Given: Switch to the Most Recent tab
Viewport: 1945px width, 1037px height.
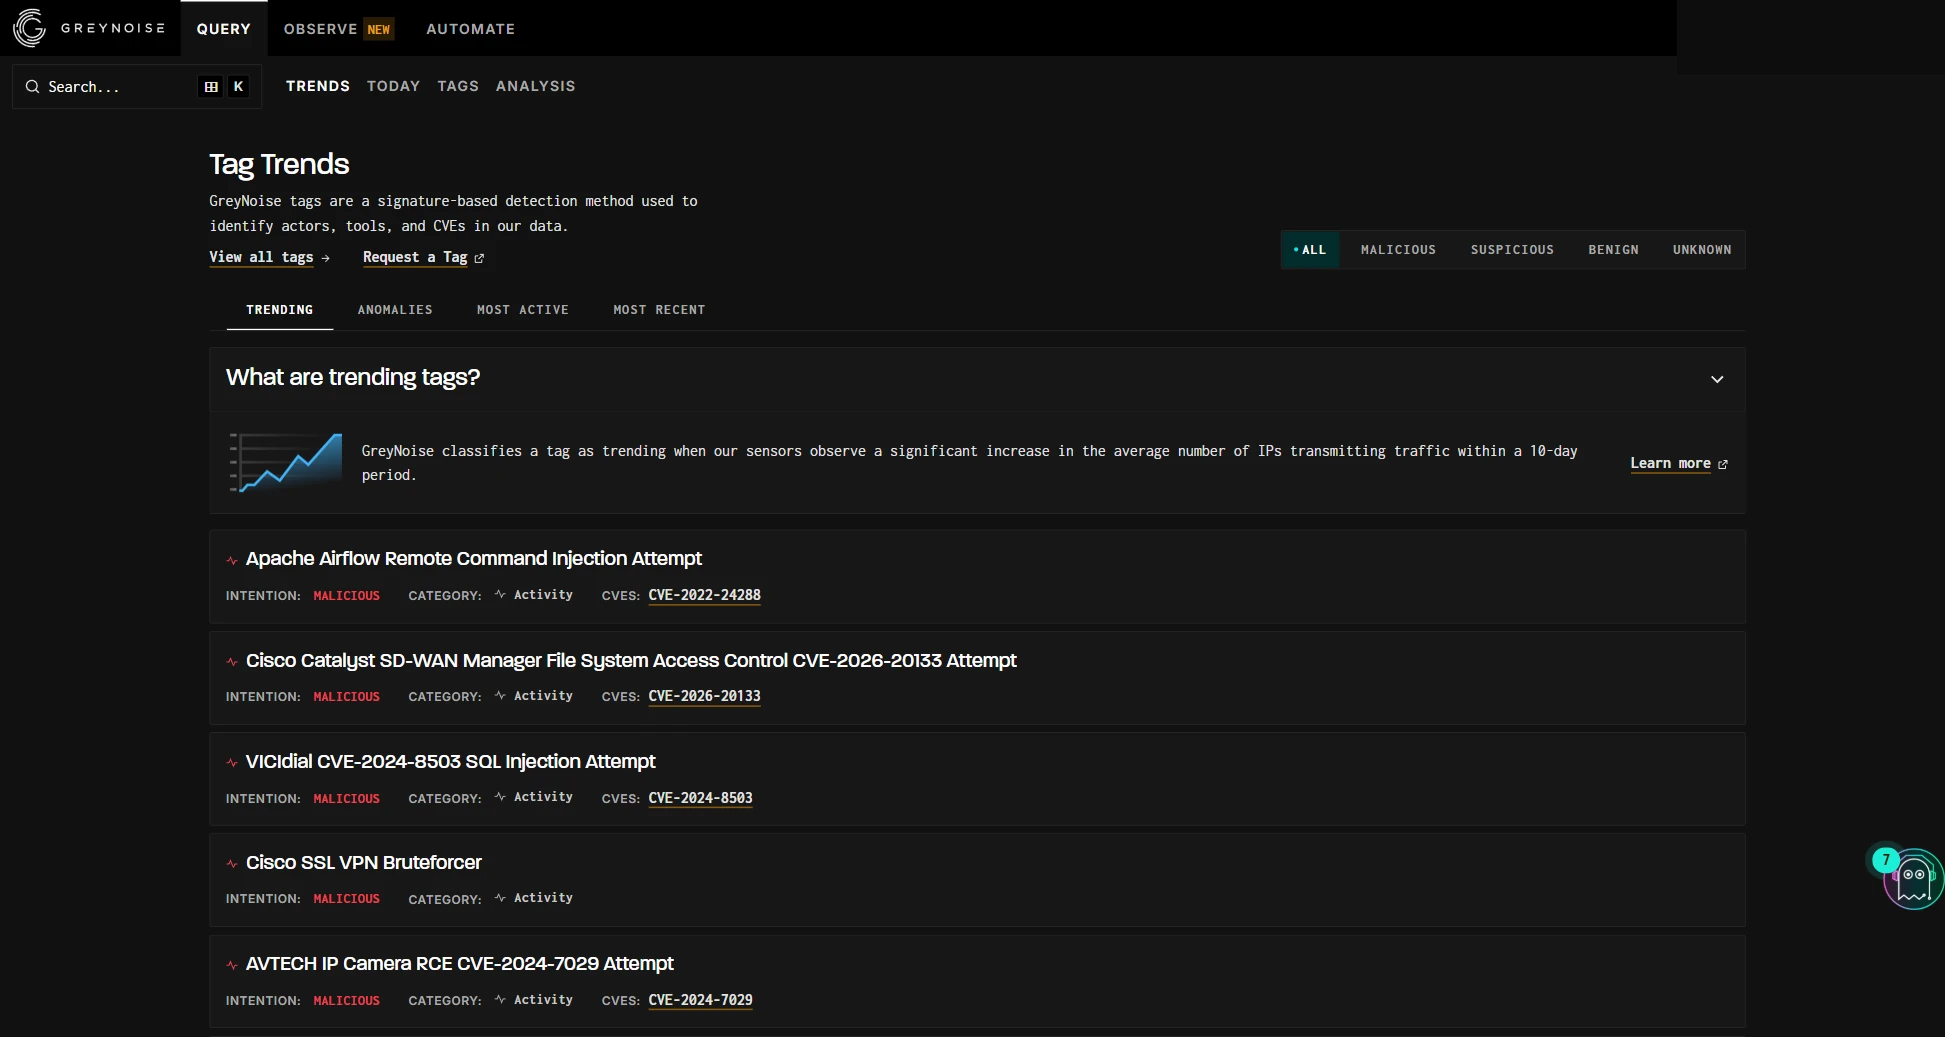Looking at the screenshot, I should [659, 310].
